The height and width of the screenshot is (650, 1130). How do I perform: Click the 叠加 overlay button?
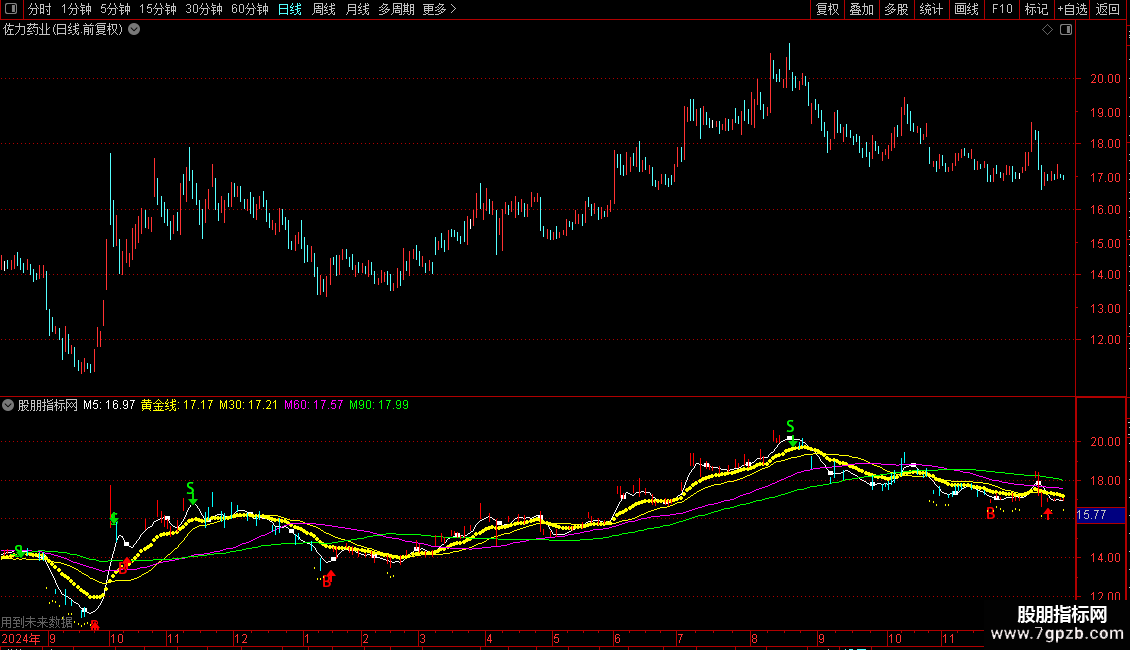[862, 9]
